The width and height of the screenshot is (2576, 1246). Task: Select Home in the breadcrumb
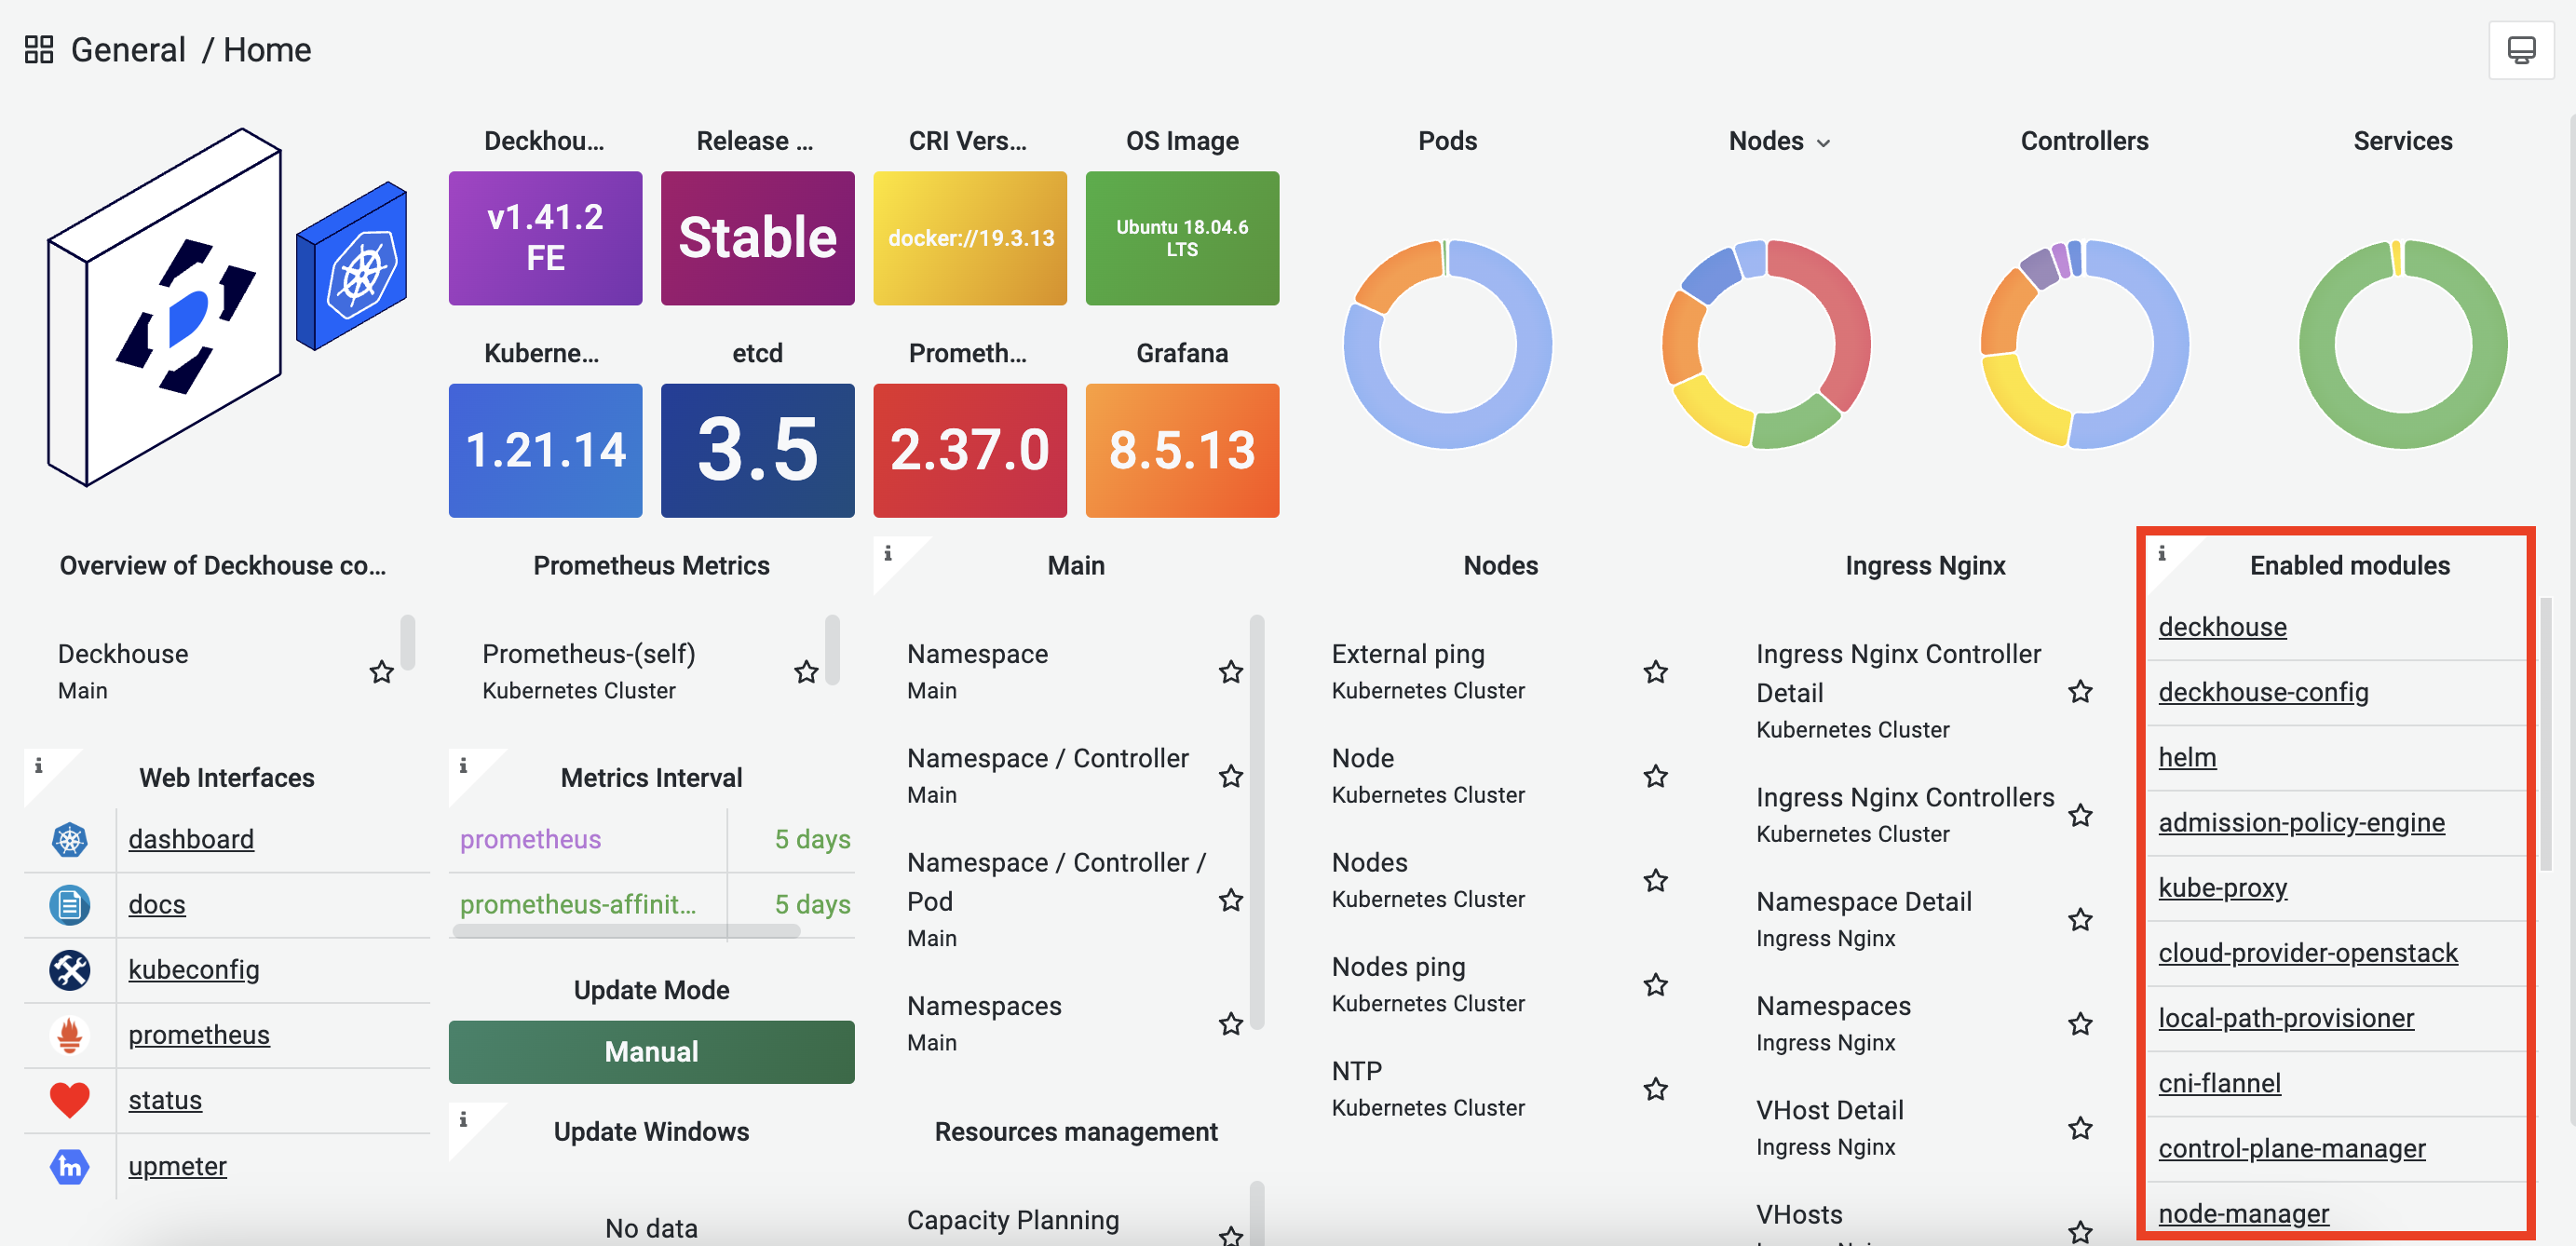(267, 48)
